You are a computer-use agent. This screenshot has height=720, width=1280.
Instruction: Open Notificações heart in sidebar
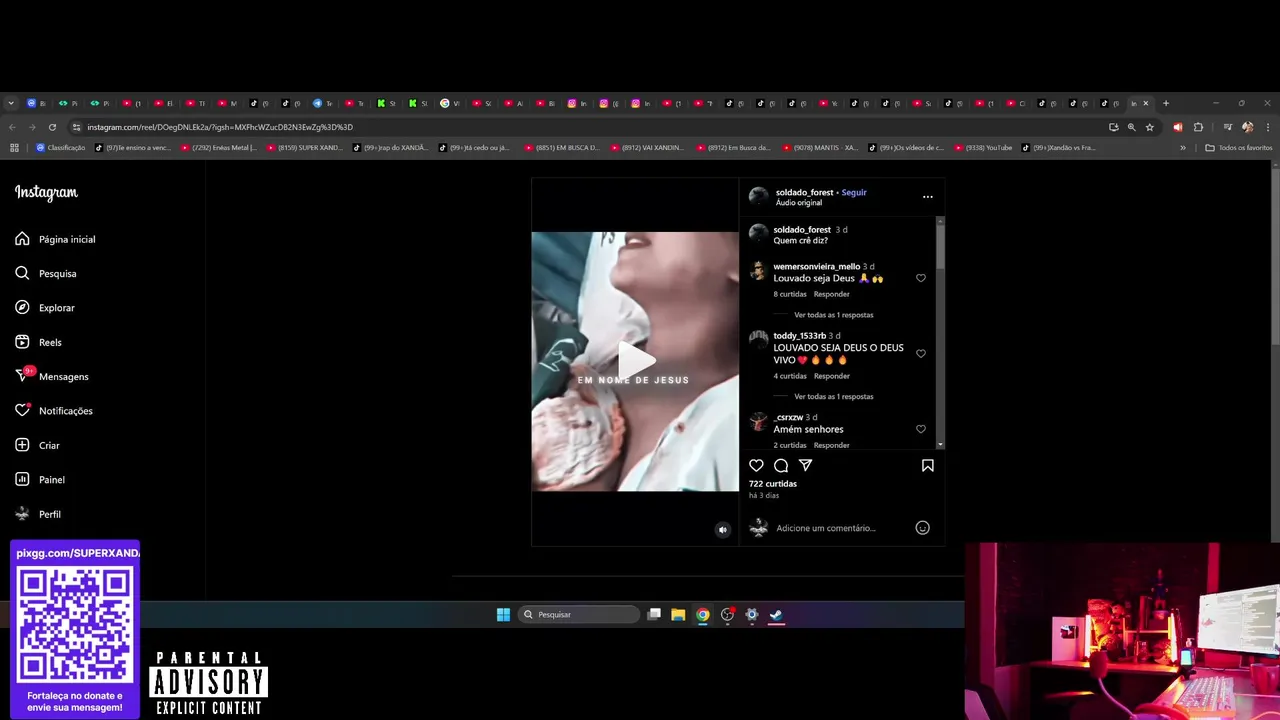point(54,411)
